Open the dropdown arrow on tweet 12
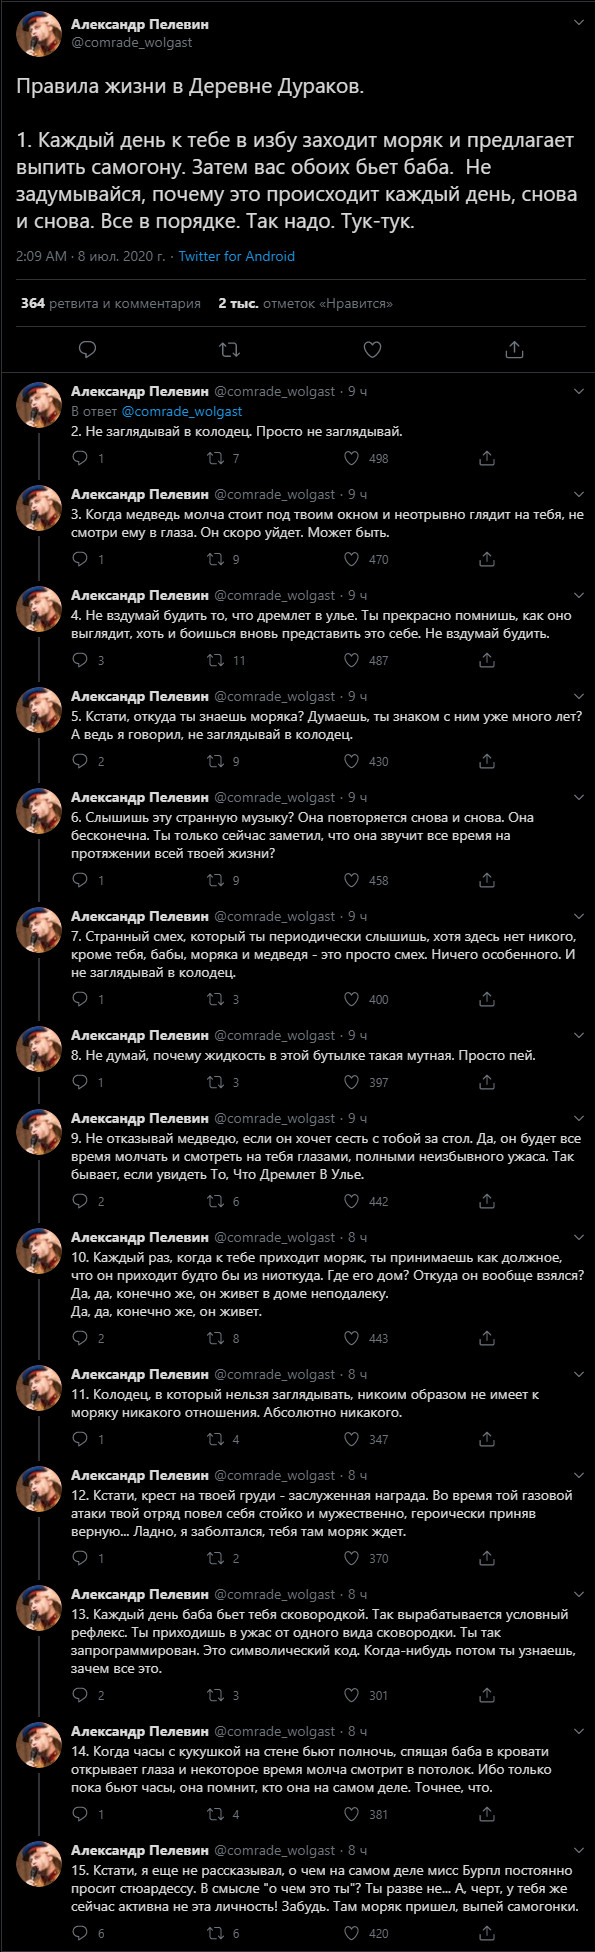The image size is (595, 1952). [579, 1475]
